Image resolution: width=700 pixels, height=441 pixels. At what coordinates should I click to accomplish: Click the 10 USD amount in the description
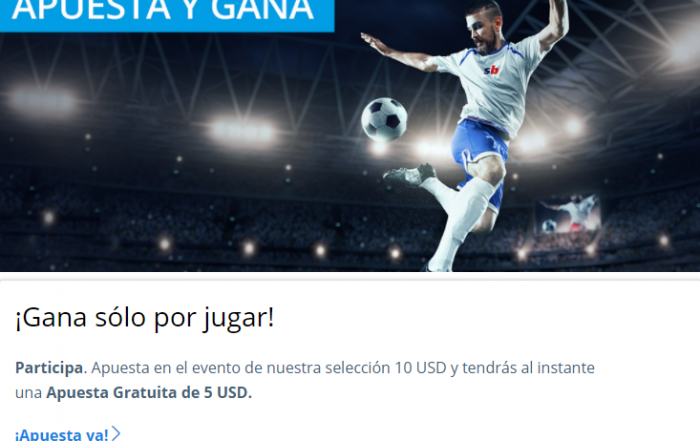click(x=421, y=368)
